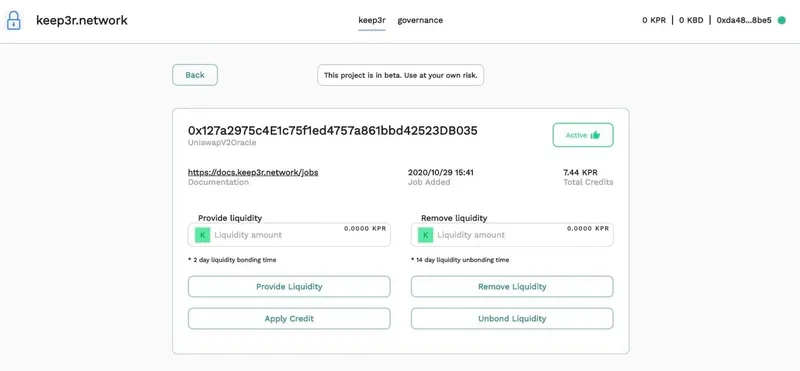
Task: Focus the Provide liquidity amount input field
Action: (289, 235)
